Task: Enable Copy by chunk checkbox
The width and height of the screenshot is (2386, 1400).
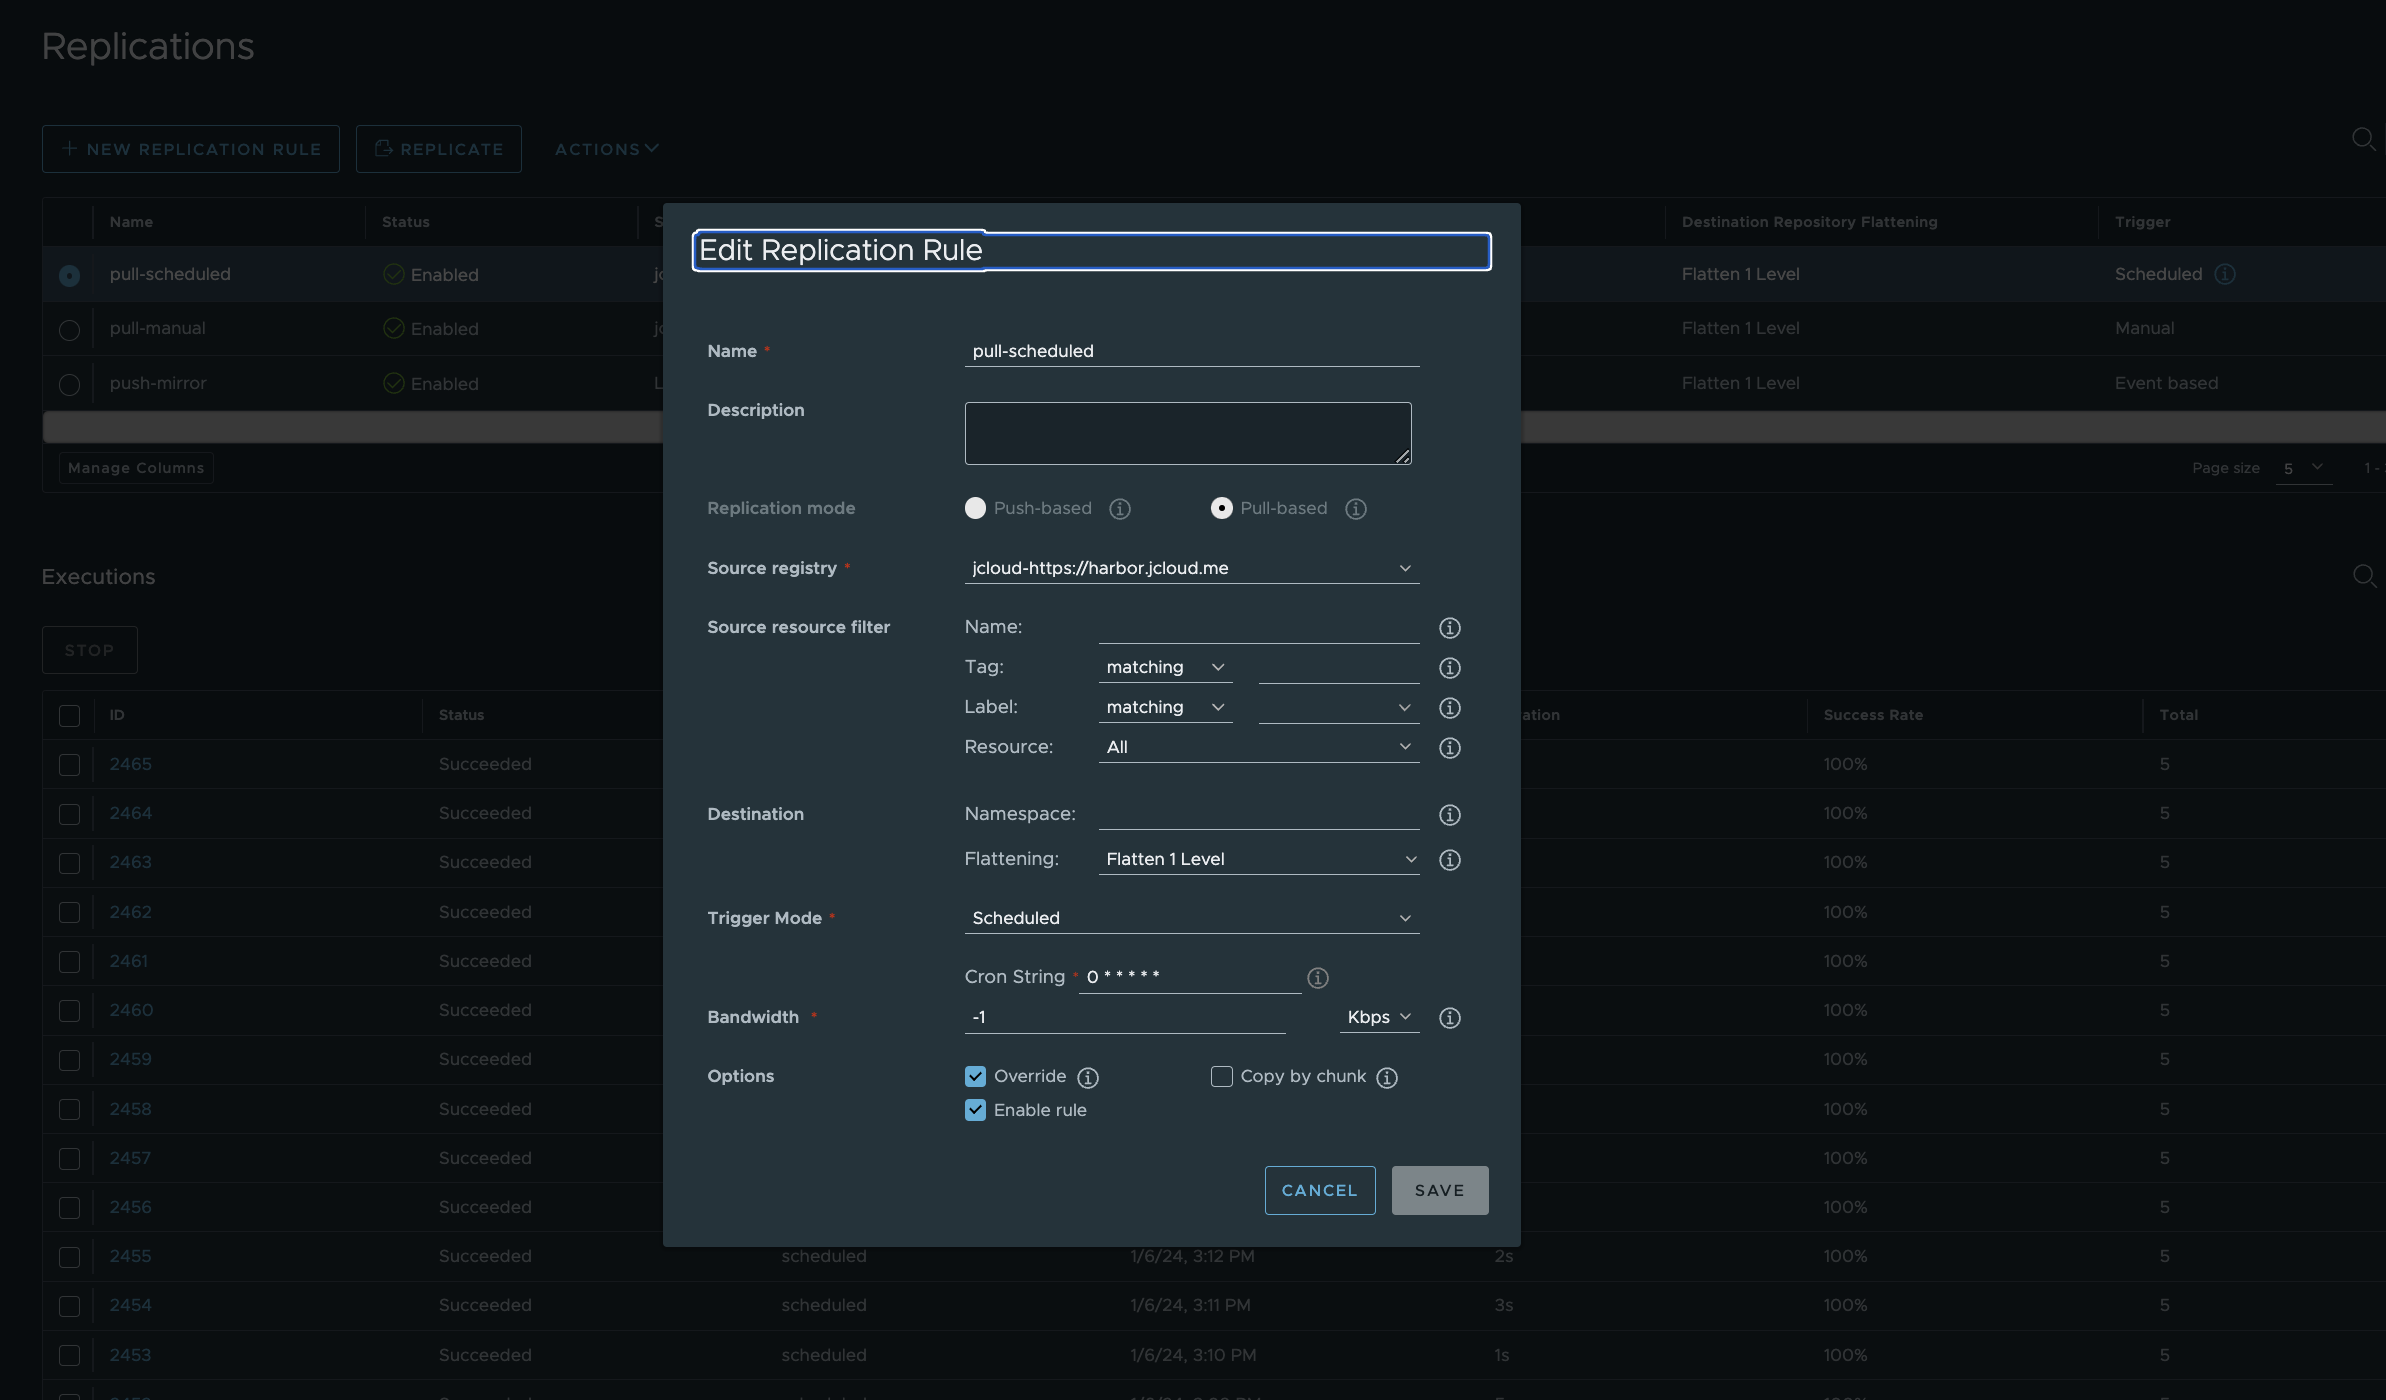Action: point(1221,1076)
